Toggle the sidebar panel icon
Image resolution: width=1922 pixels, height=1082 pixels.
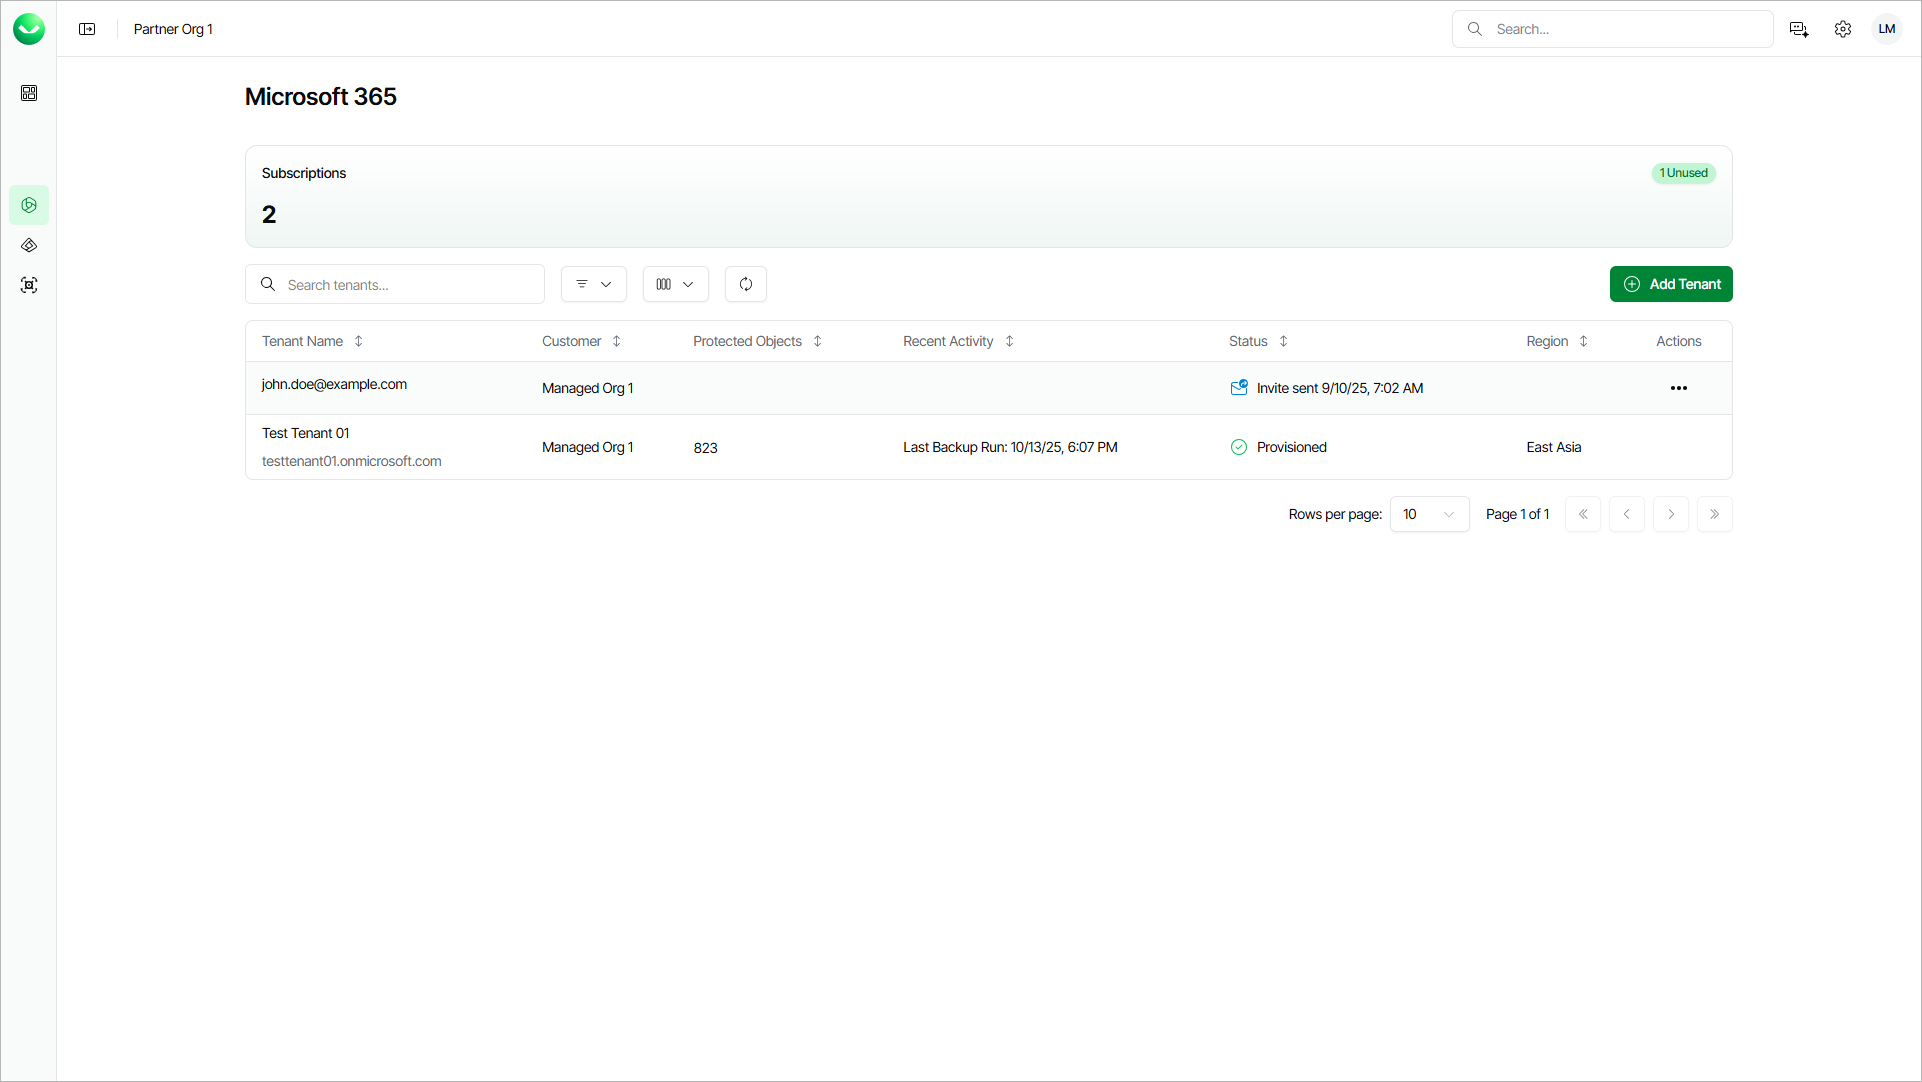[87, 29]
